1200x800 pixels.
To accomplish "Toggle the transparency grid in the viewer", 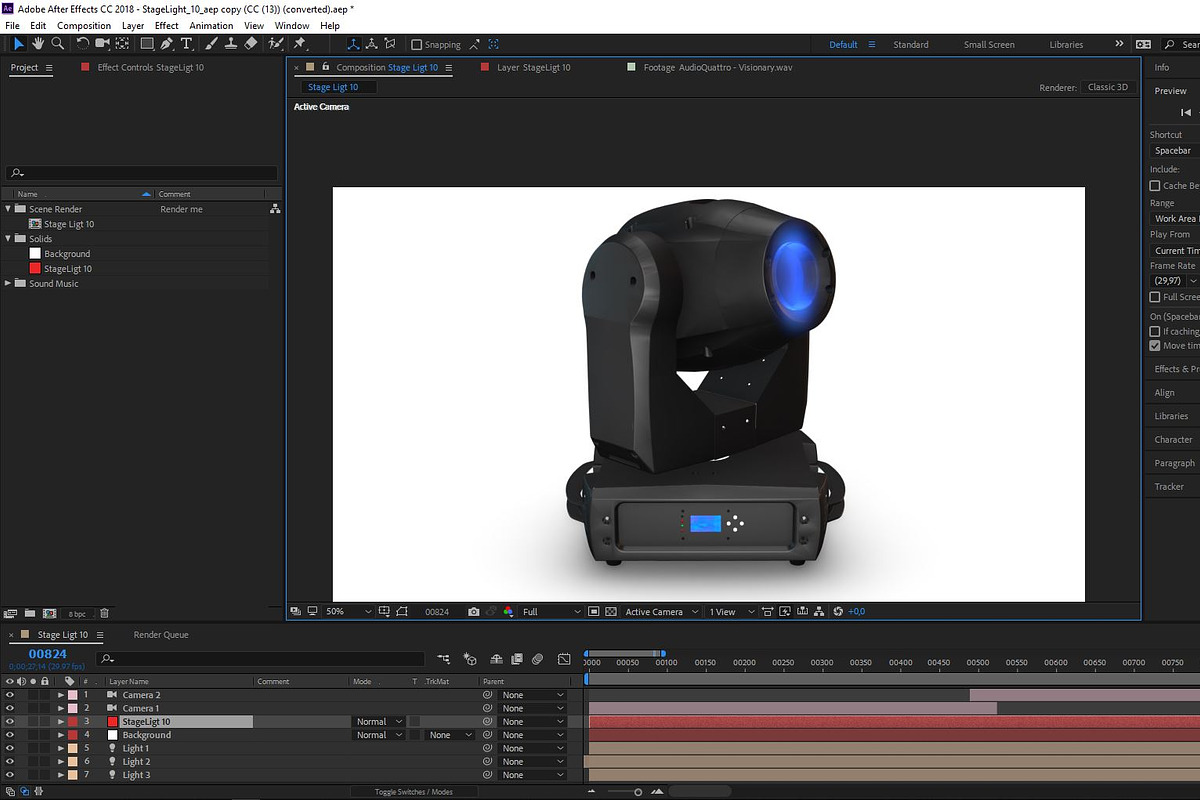I will [x=611, y=612].
